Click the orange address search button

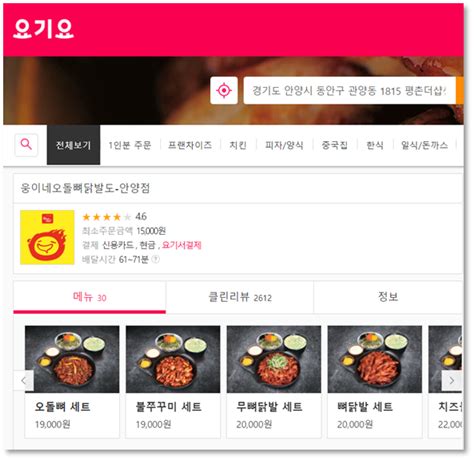coord(460,90)
